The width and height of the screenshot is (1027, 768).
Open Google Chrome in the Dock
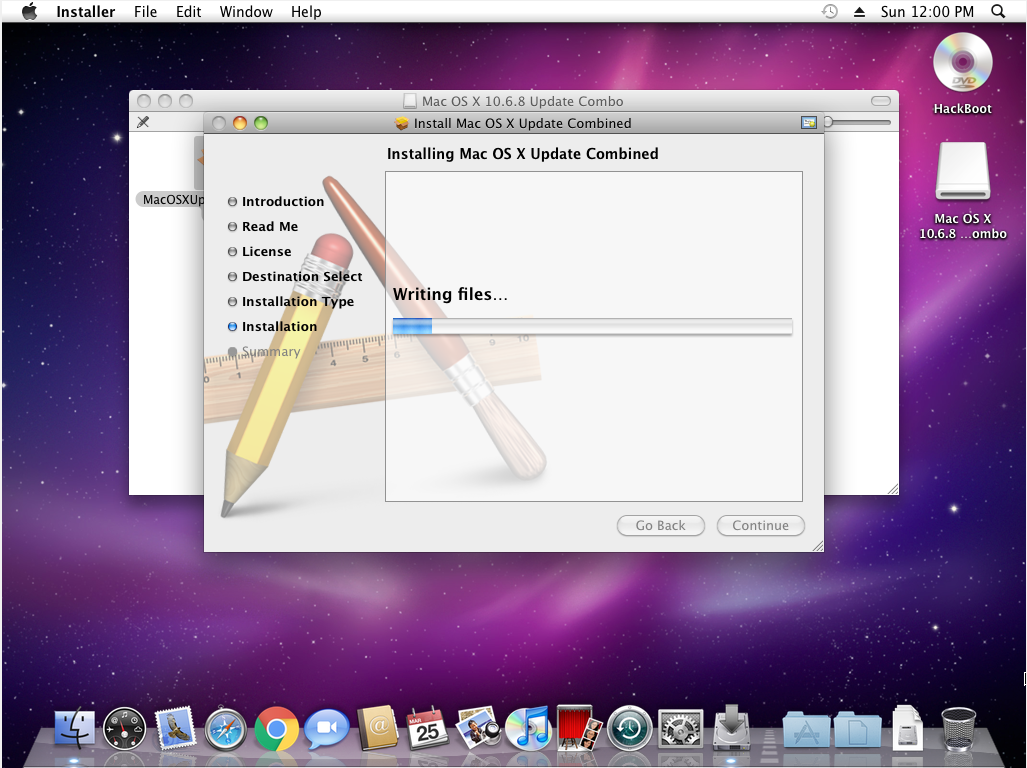tap(276, 729)
